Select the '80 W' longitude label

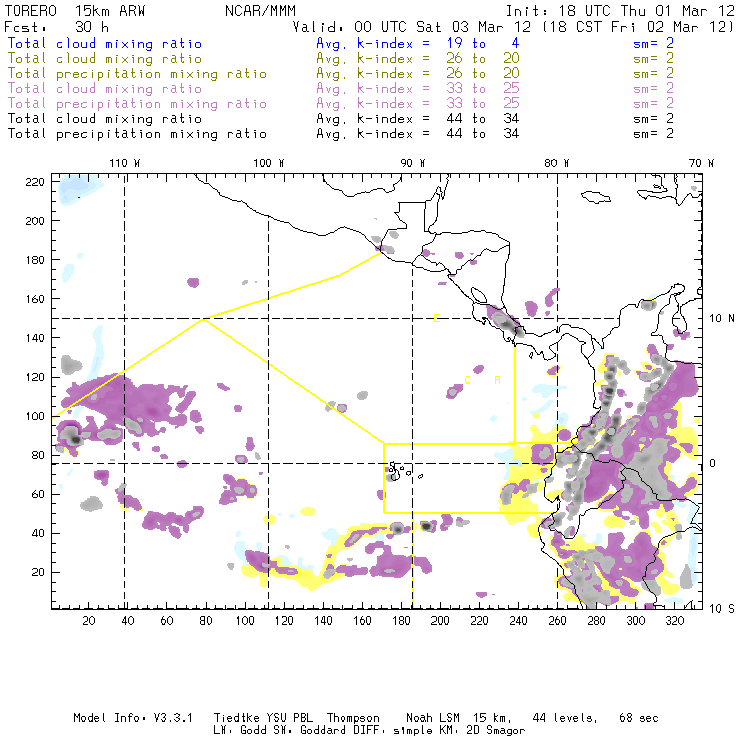pyautogui.click(x=556, y=163)
